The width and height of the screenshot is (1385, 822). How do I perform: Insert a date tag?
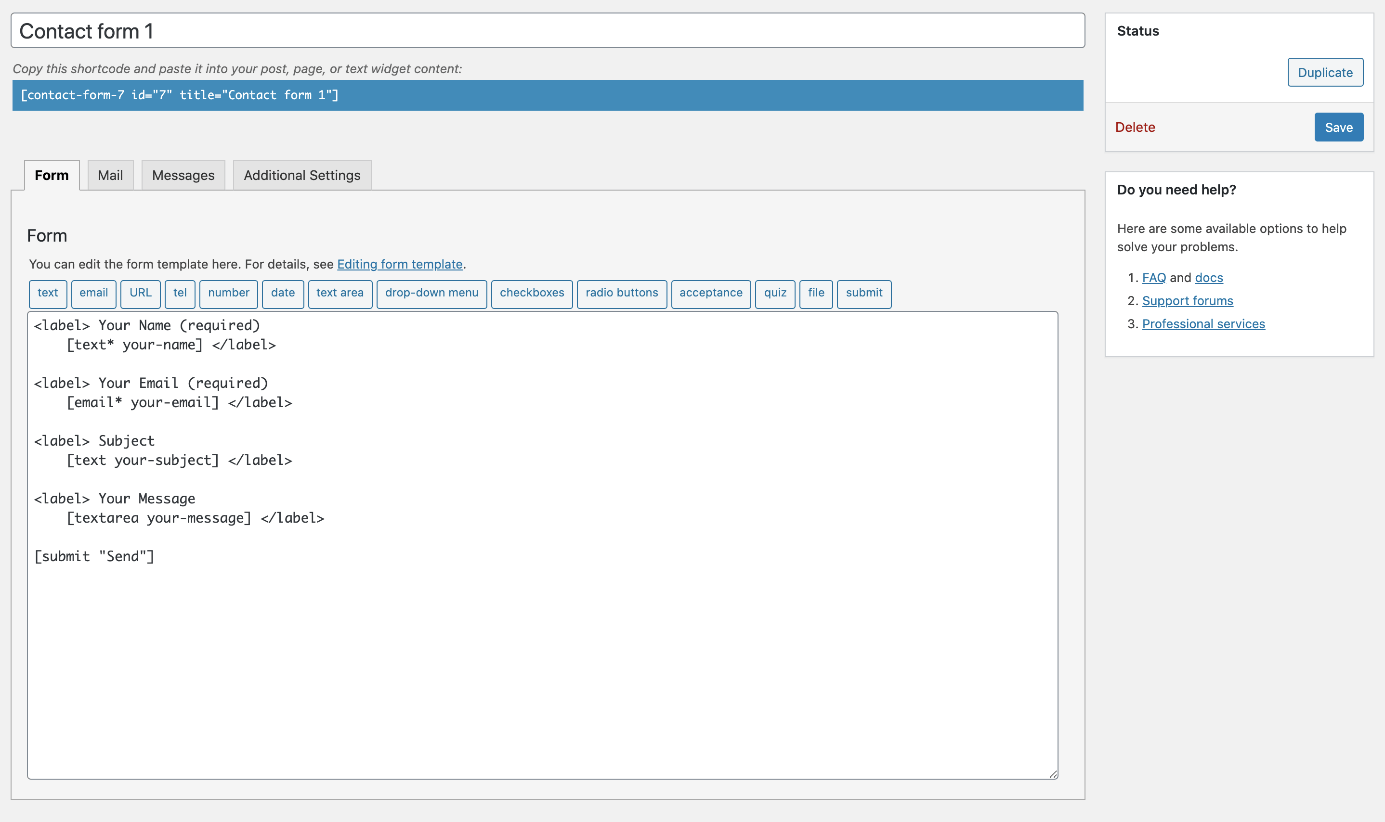point(283,293)
